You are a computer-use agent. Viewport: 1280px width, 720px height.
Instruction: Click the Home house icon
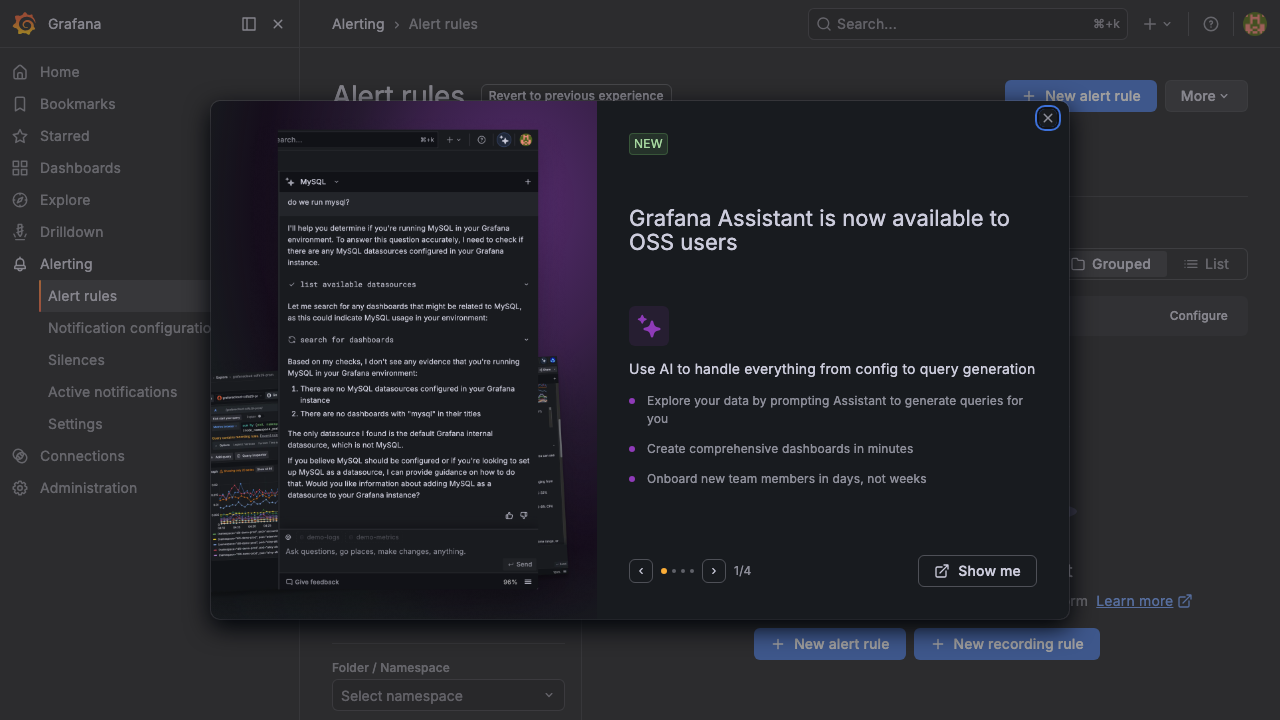click(20, 72)
